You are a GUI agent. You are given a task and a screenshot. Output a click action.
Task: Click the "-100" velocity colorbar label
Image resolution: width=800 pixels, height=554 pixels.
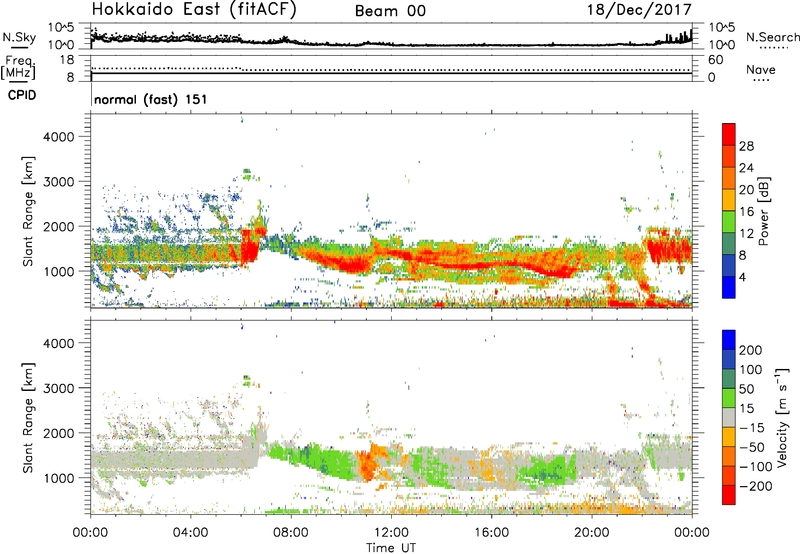(x=756, y=467)
